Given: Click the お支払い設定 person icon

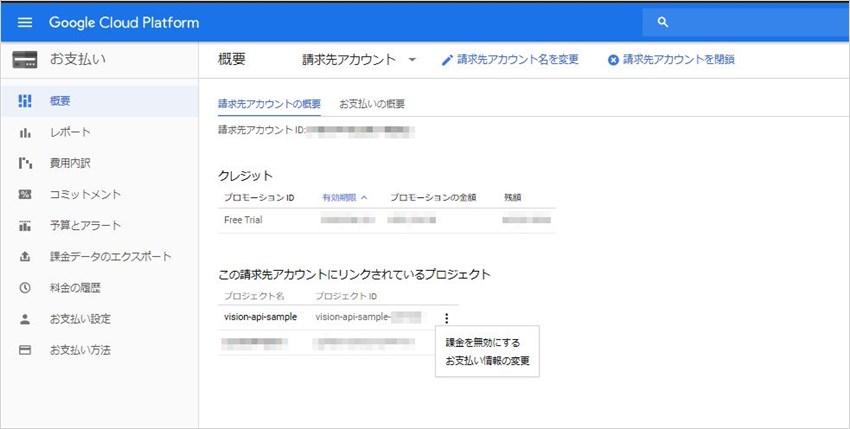Looking at the screenshot, I should click(25, 319).
